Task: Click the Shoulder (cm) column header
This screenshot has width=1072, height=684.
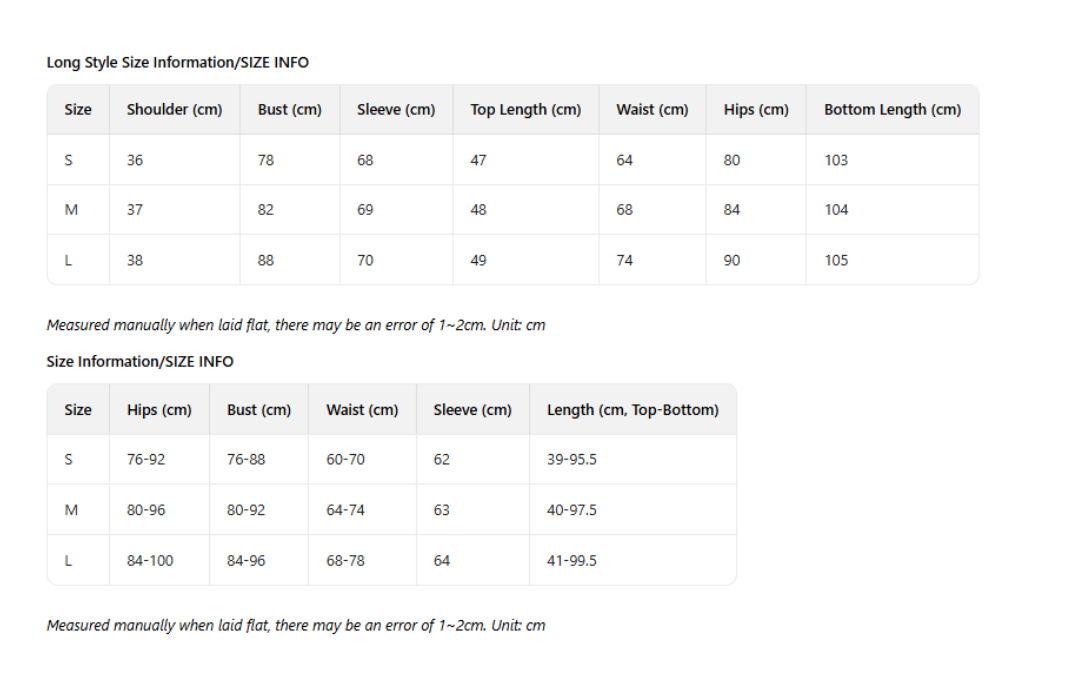Action: point(174,110)
